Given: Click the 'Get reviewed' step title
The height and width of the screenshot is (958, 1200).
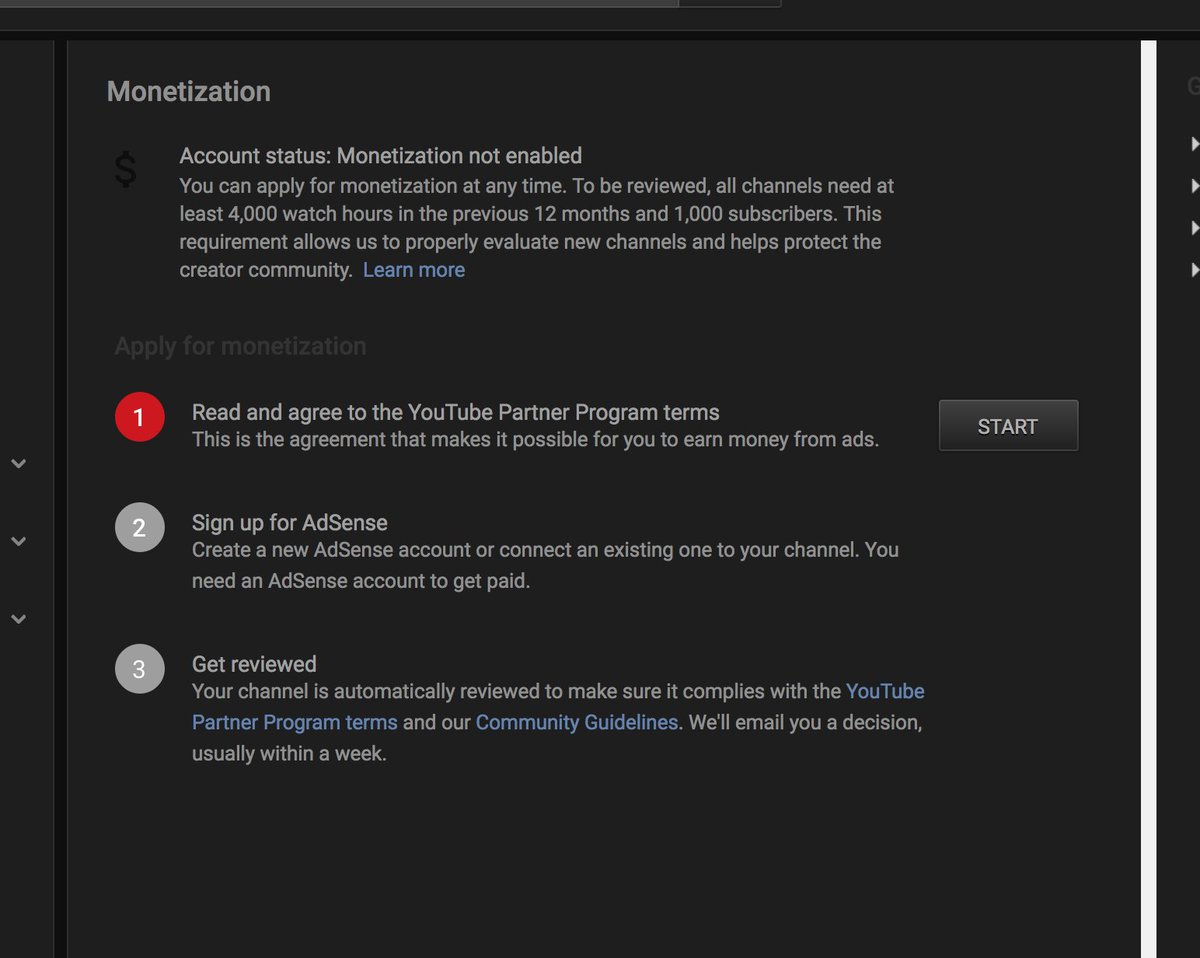Looking at the screenshot, I should click(x=254, y=664).
